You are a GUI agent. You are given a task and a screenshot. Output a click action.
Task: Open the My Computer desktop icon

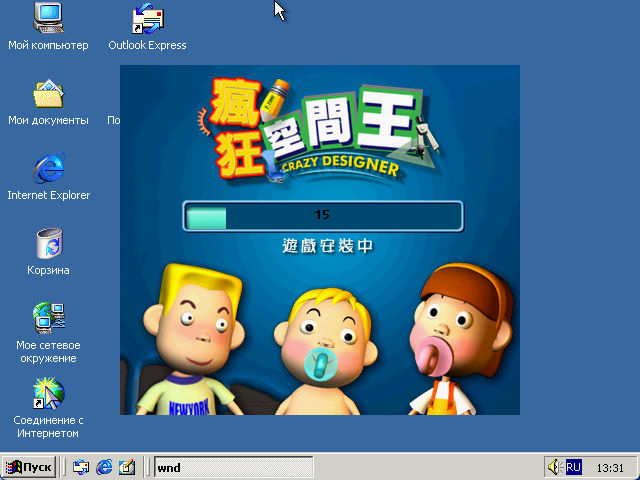point(48,18)
